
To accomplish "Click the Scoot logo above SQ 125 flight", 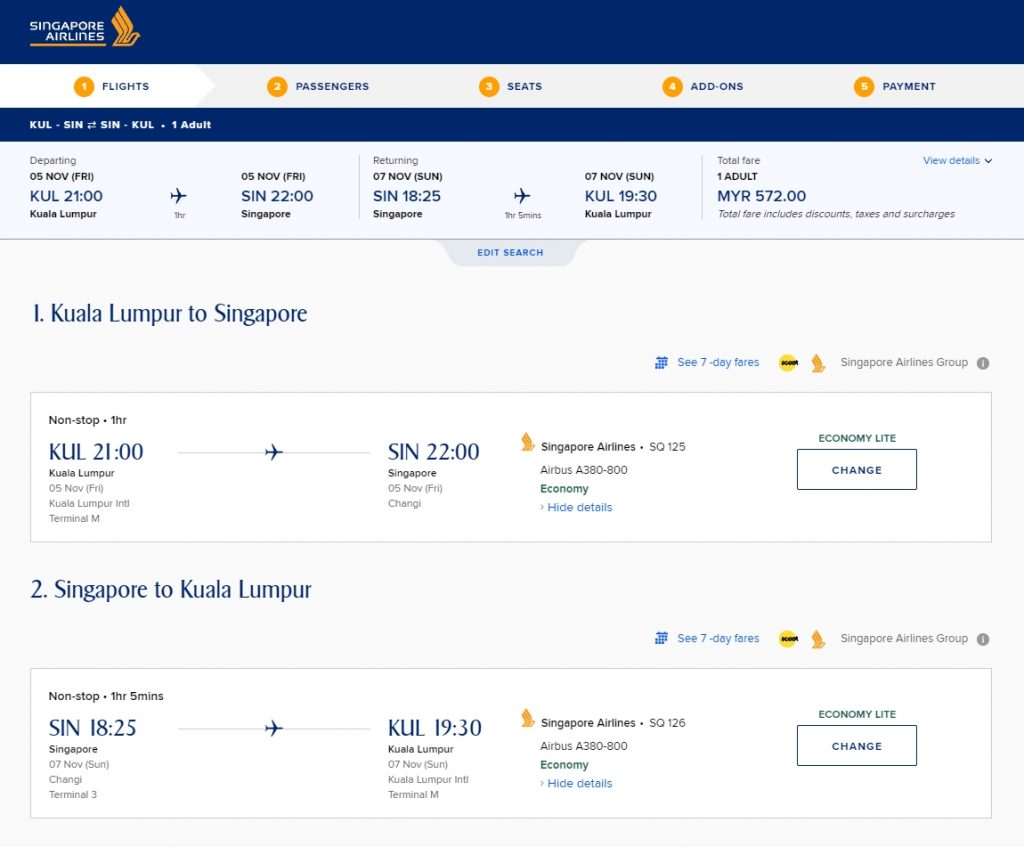I will pos(789,363).
